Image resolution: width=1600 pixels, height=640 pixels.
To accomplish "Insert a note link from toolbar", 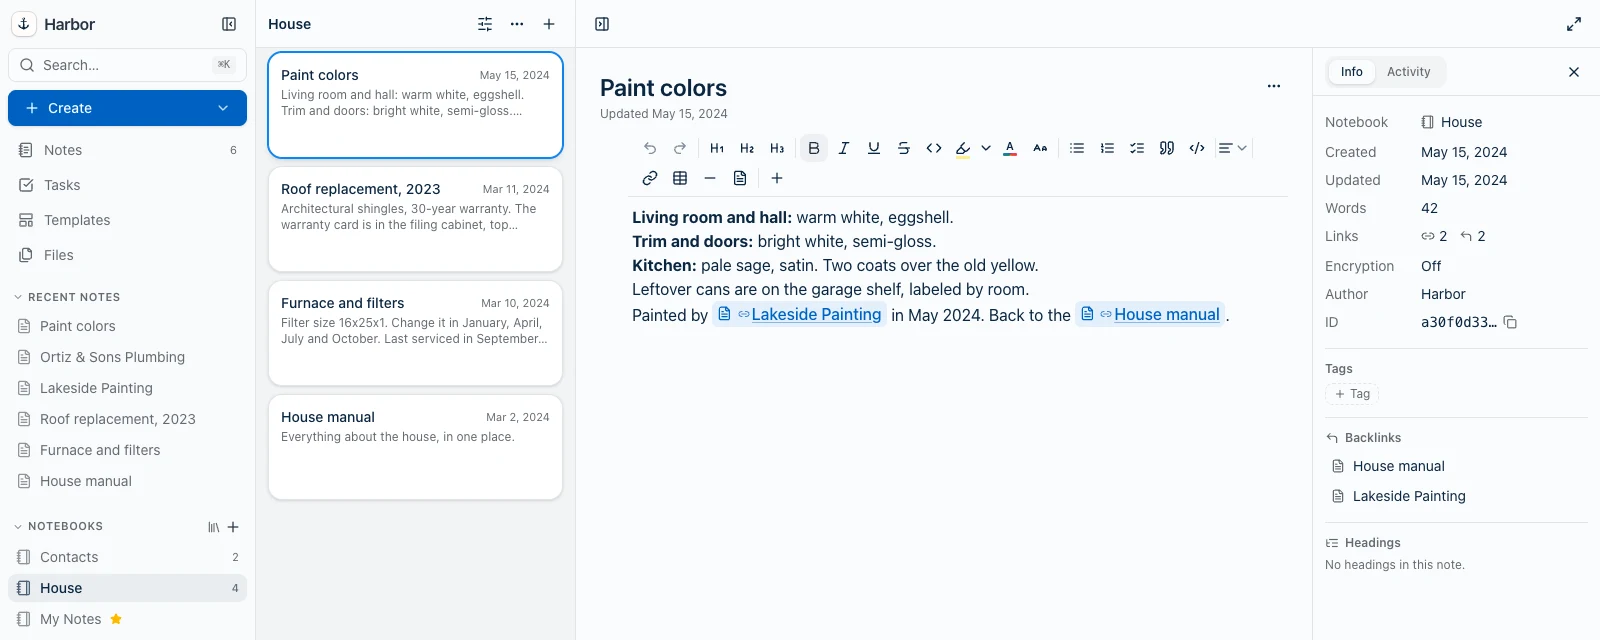I will 740,178.
